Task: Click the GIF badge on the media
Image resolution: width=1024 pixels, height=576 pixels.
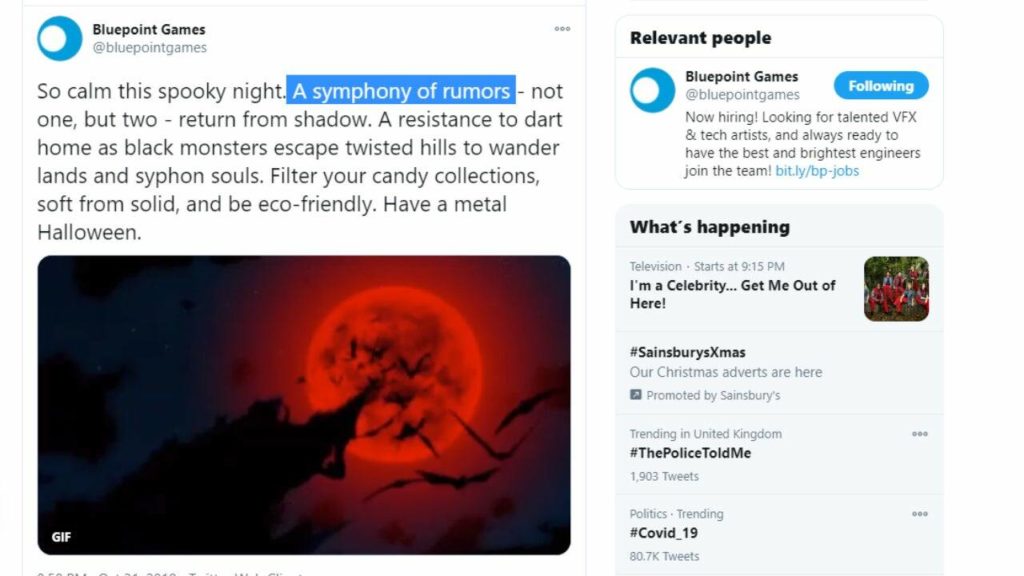Action: (x=61, y=537)
